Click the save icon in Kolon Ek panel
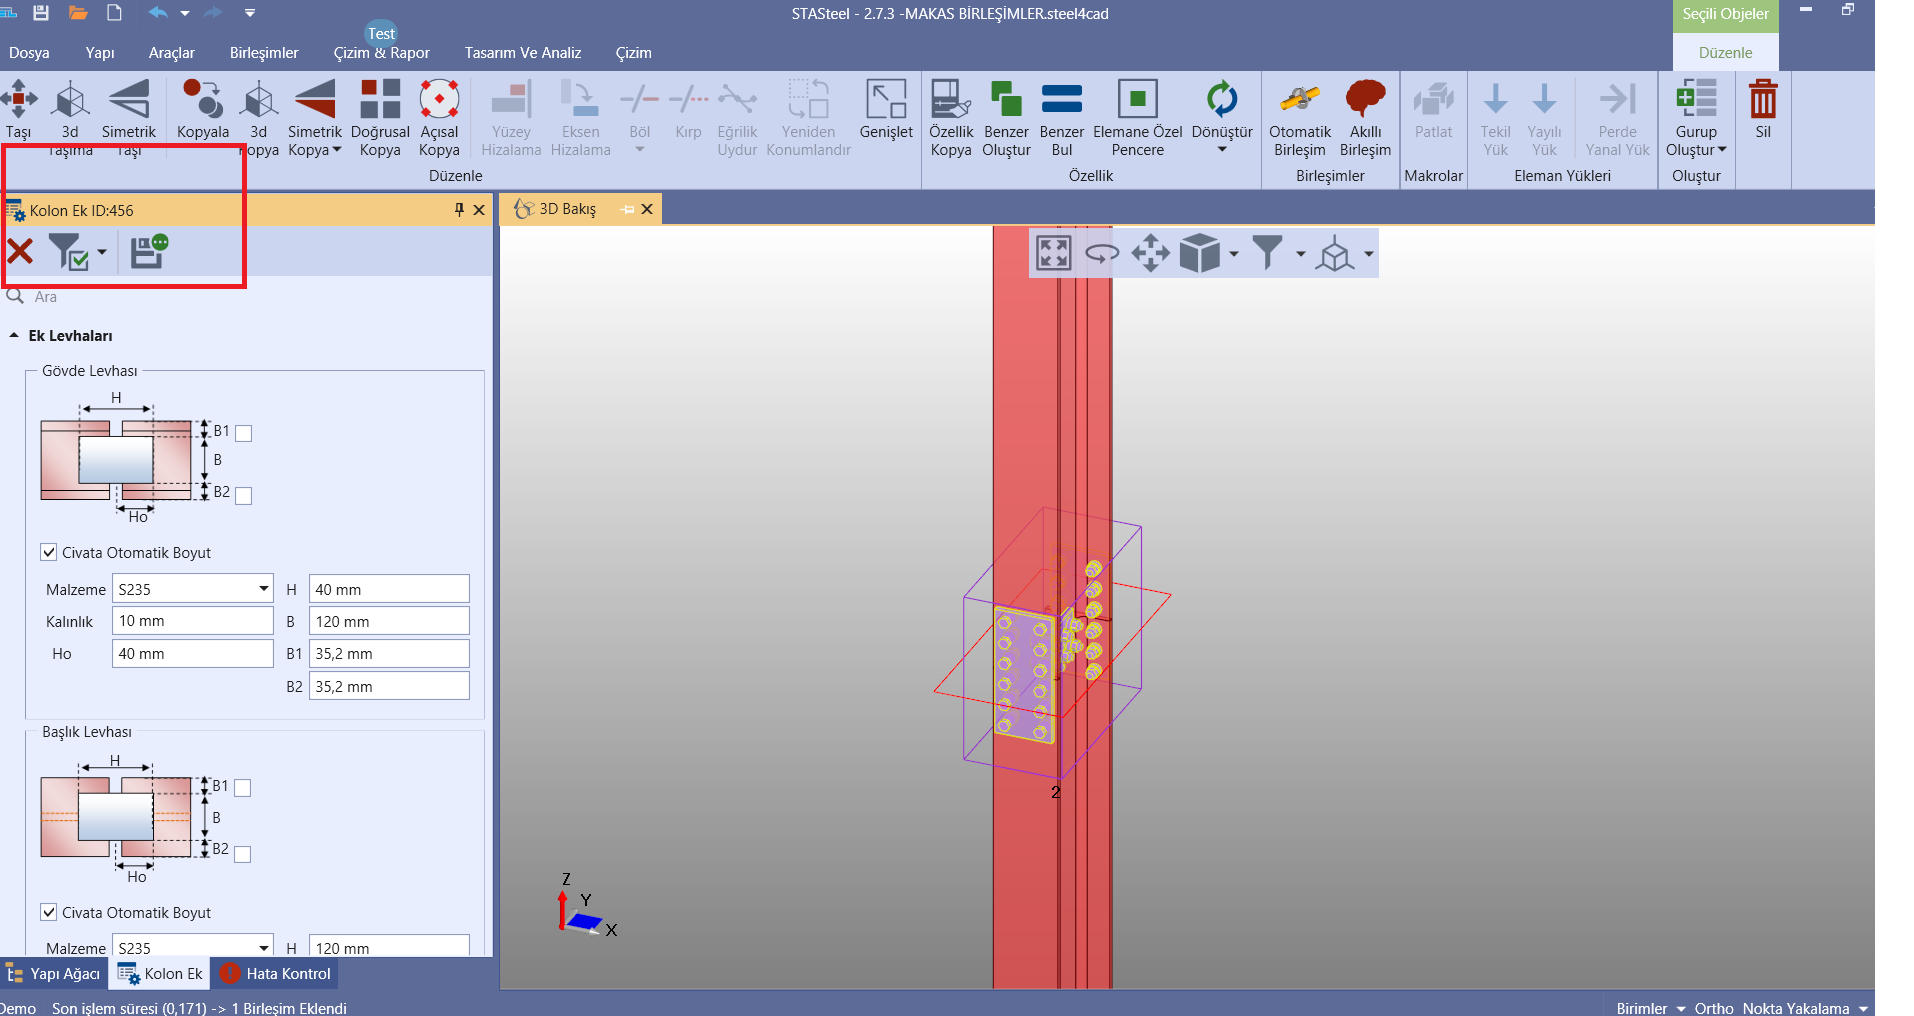Screen dimensions: 1914x1016 pos(148,251)
